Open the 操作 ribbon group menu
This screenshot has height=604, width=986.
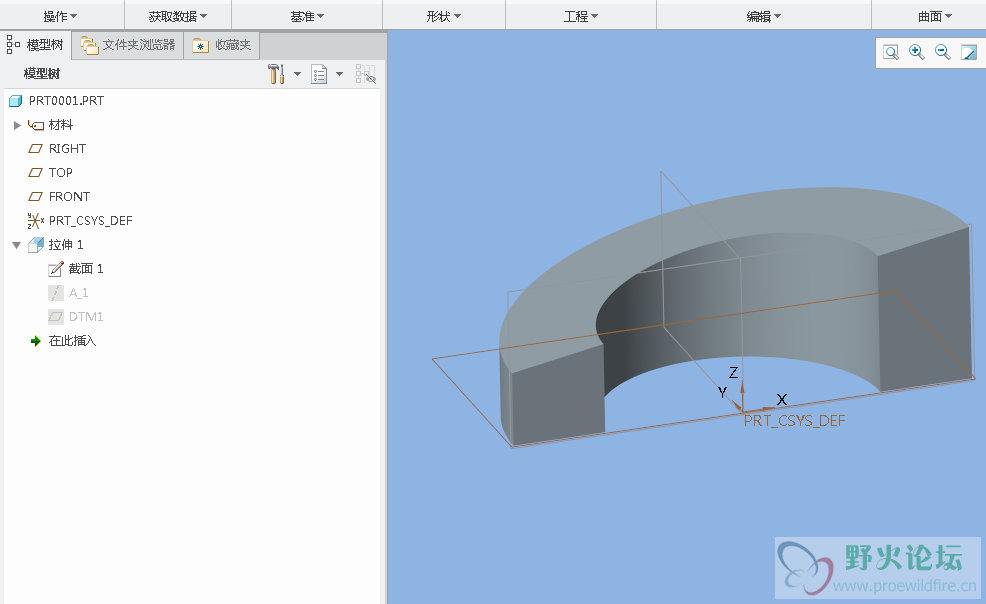(60, 16)
